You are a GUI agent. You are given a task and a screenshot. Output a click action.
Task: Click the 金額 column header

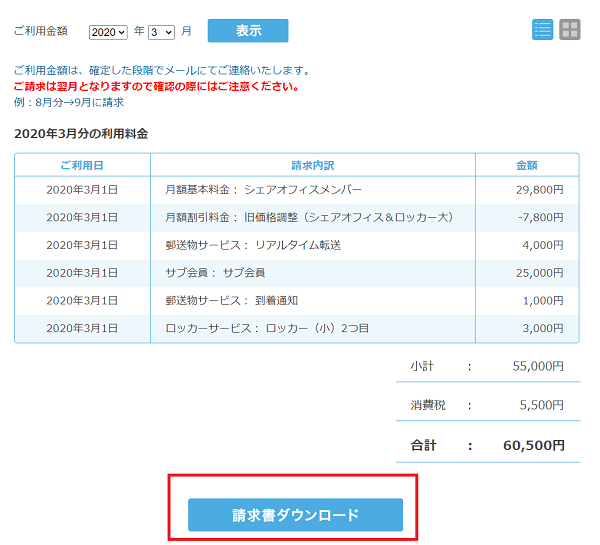[526, 165]
